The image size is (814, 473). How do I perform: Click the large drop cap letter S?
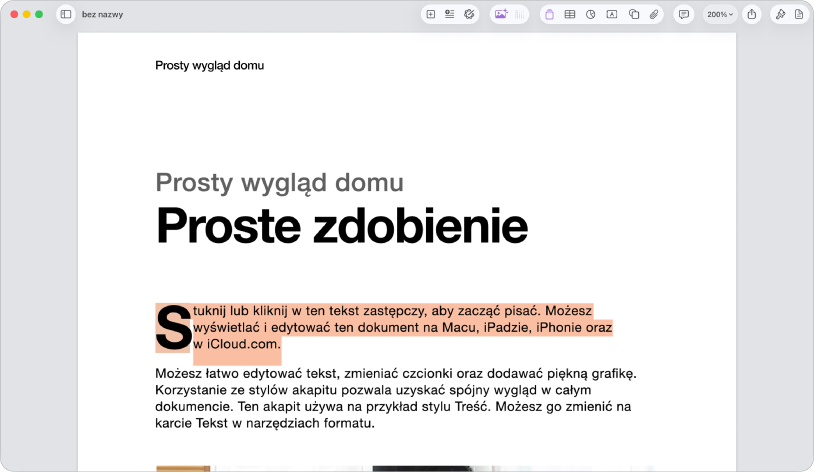pos(173,328)
